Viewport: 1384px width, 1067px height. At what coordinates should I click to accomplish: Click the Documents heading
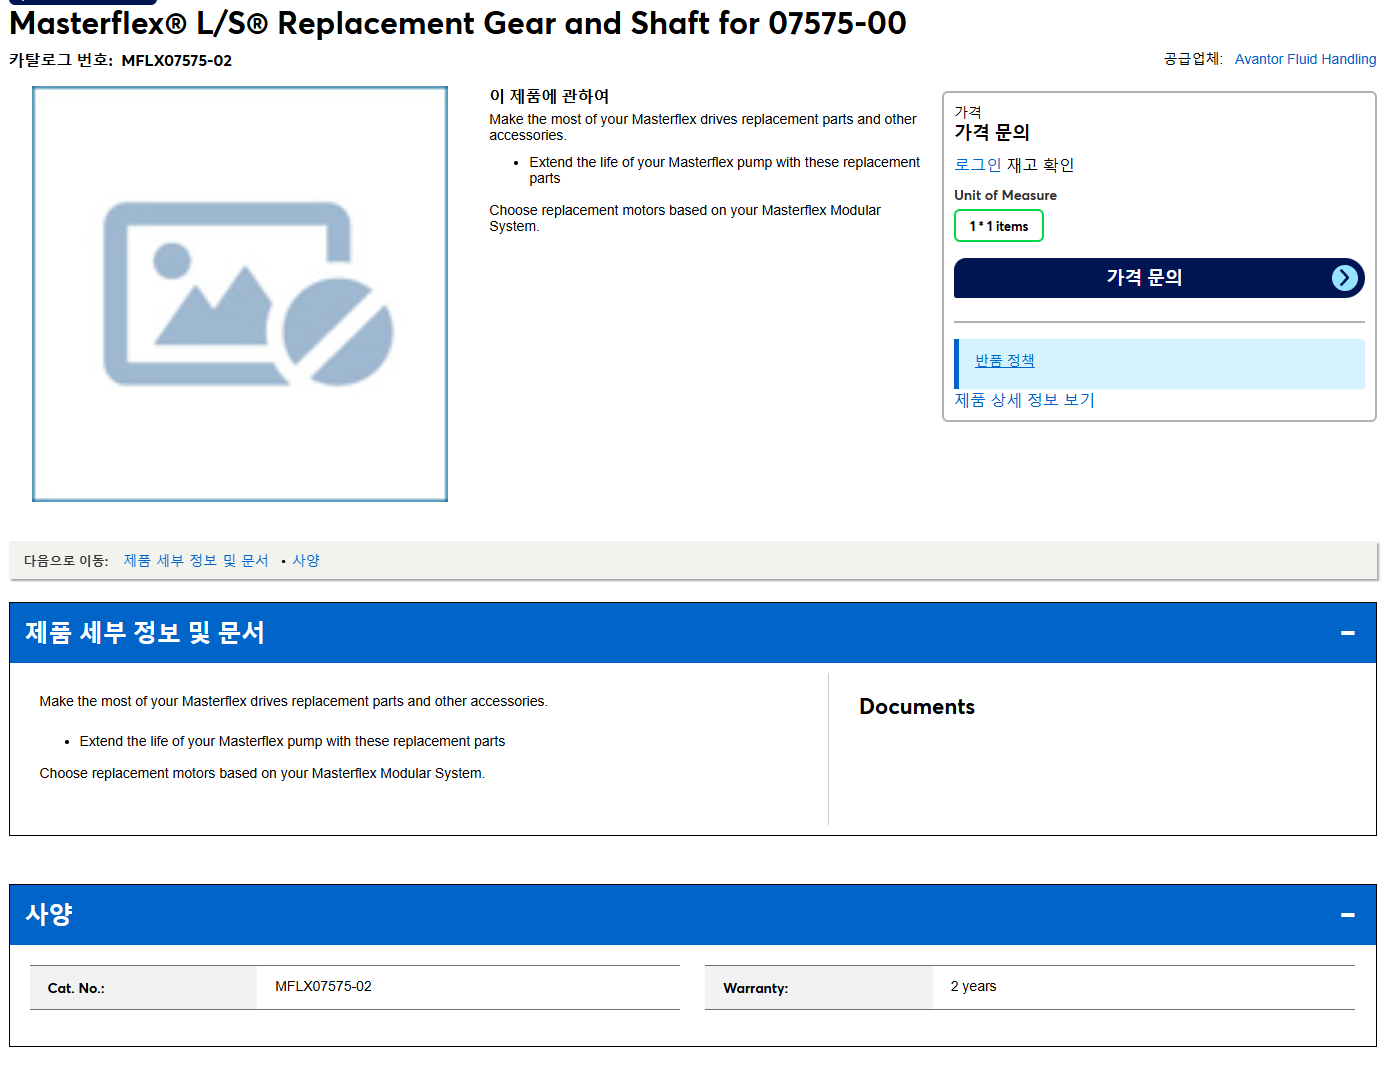917,707
